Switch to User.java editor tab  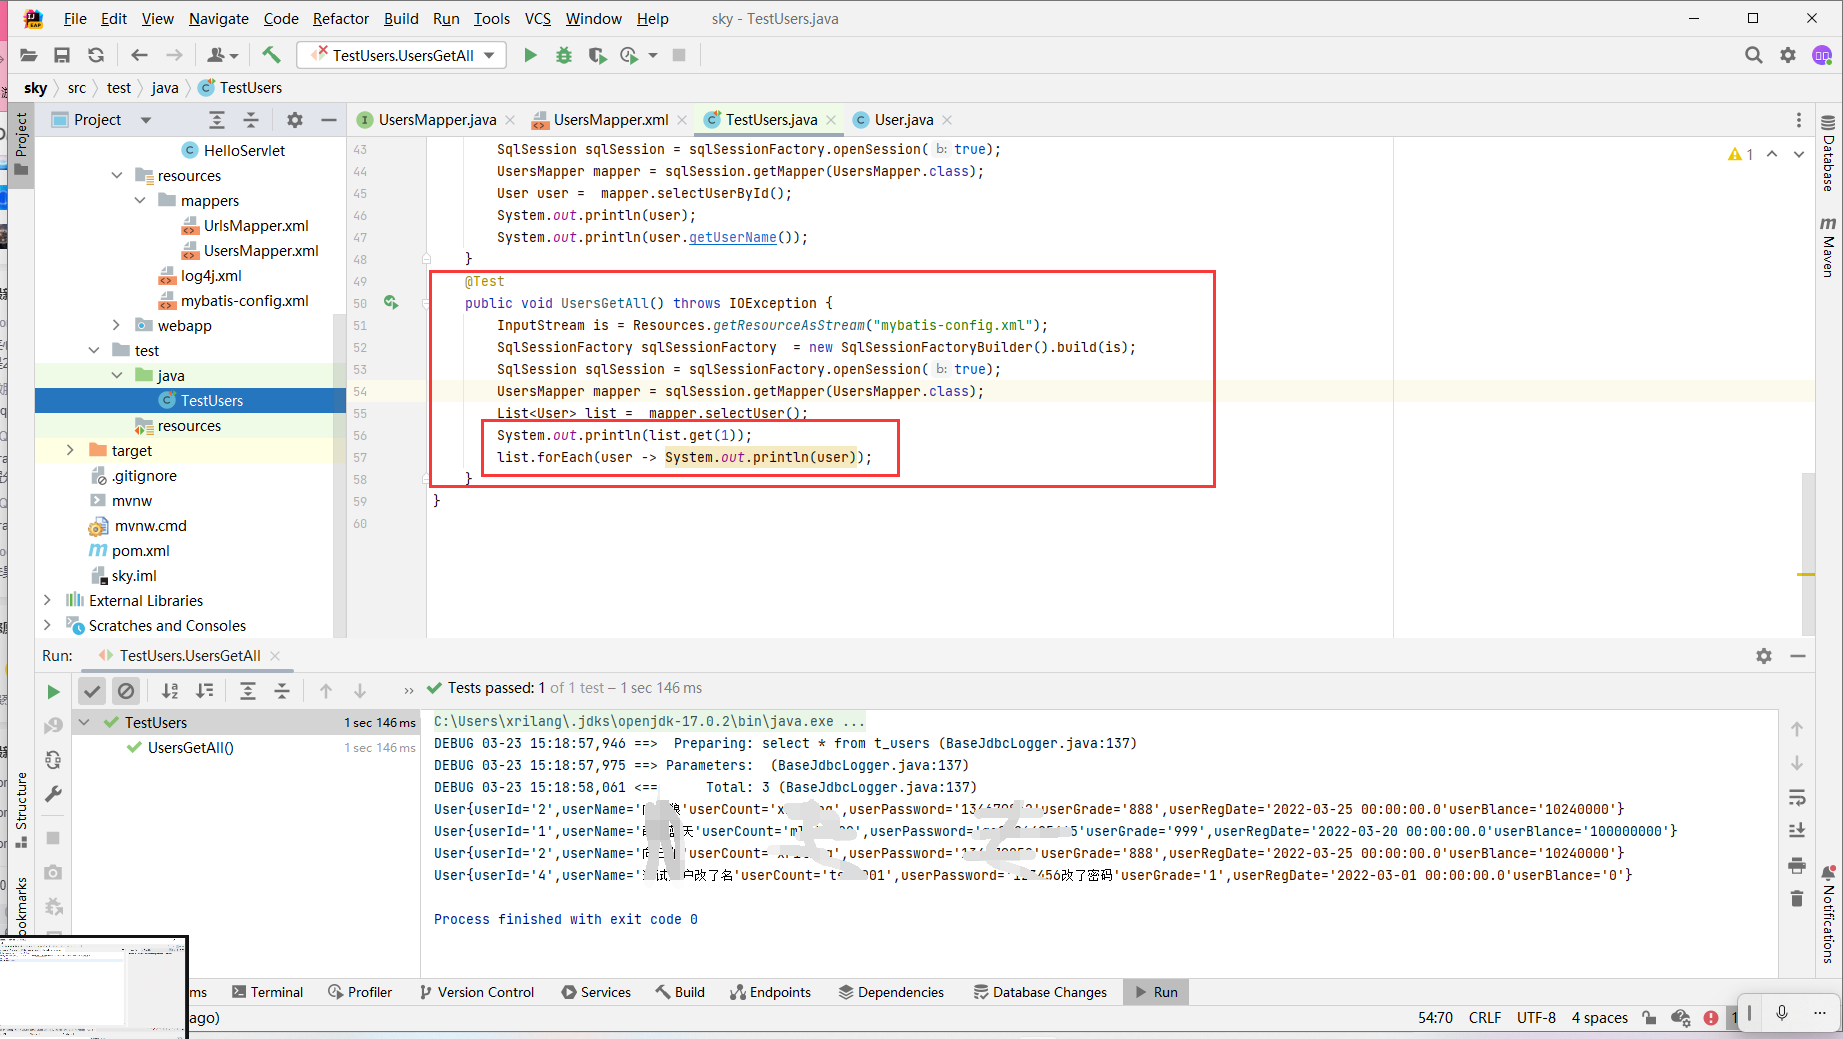click(x=904, y=120)
